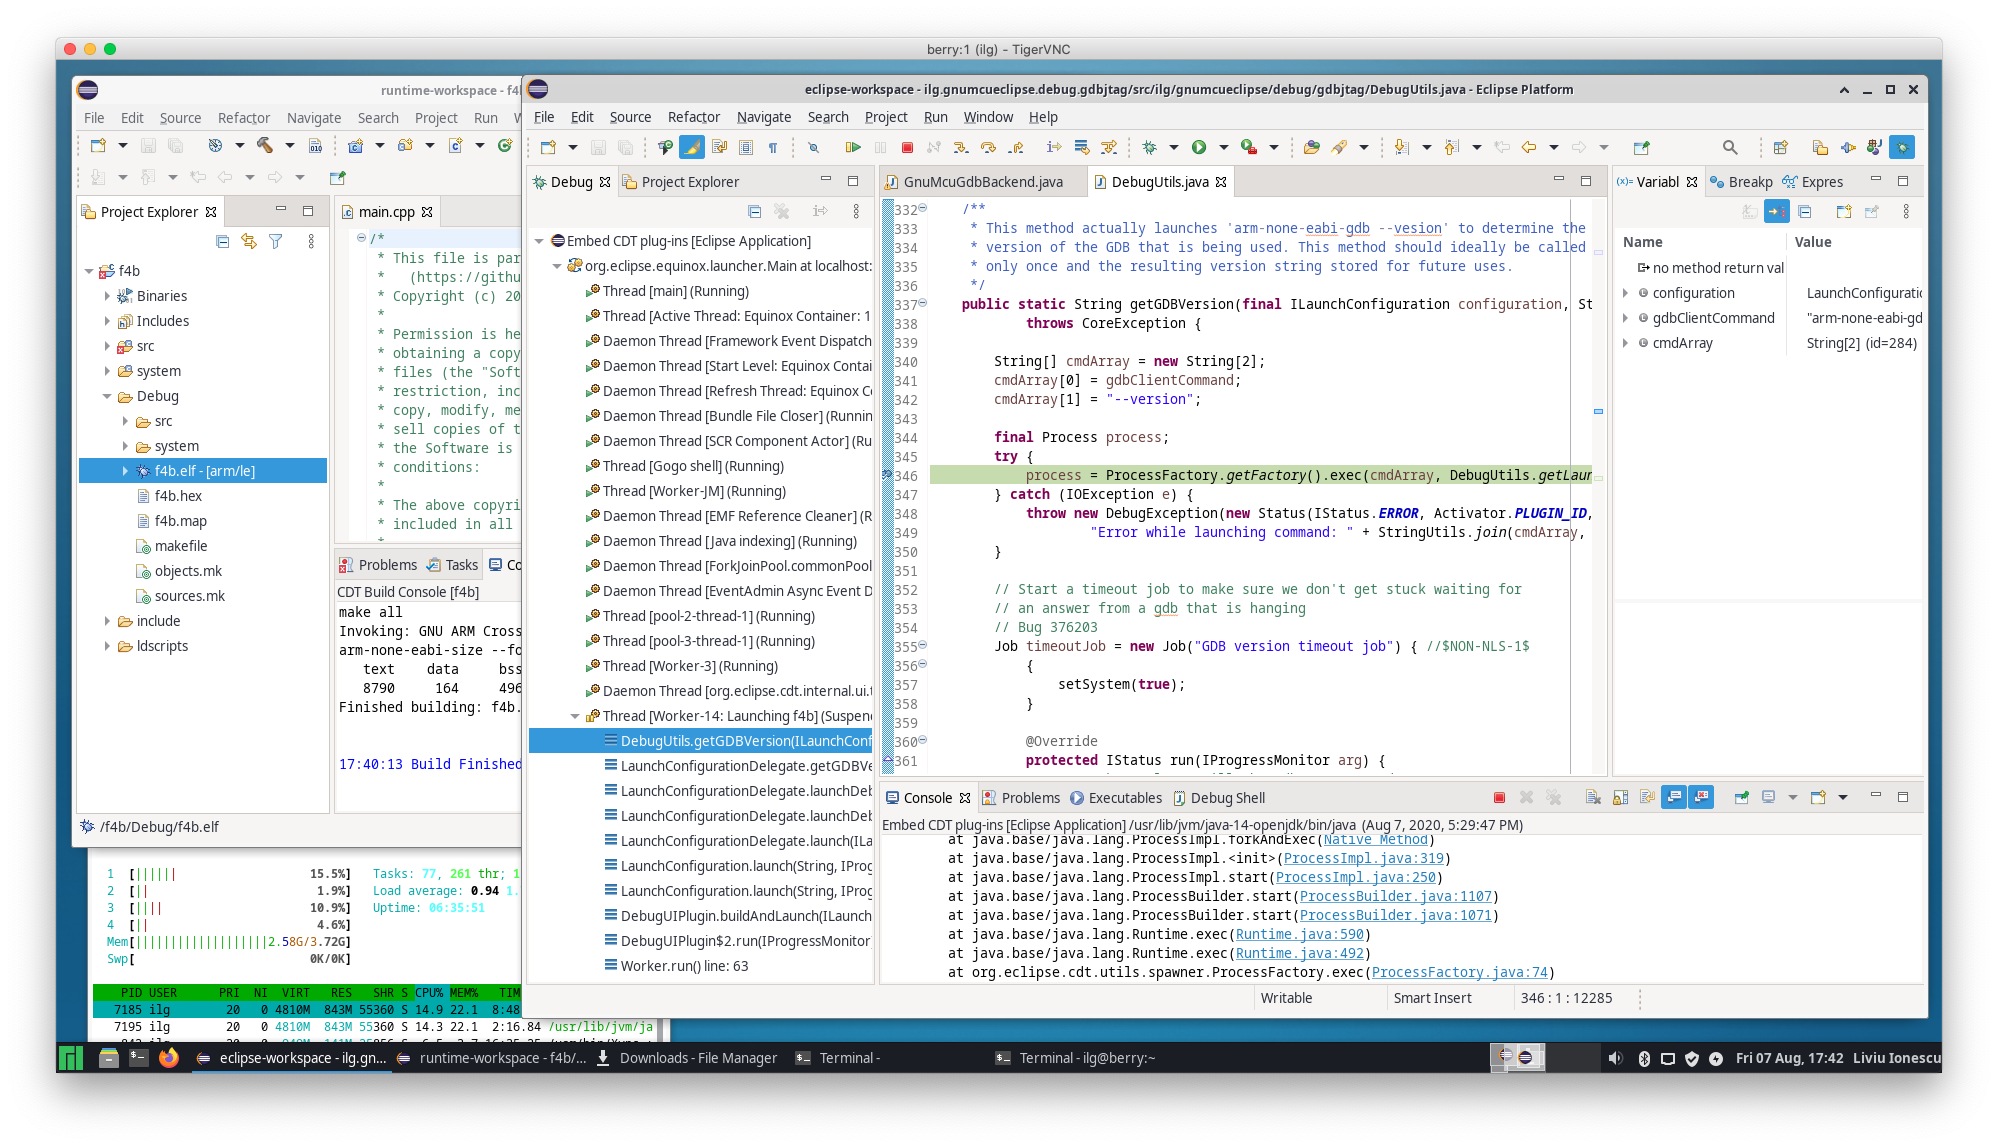This screenshot has width=1998, height=1147.
Task: Click the Step Return icon
Action: tap(1016, 147)
